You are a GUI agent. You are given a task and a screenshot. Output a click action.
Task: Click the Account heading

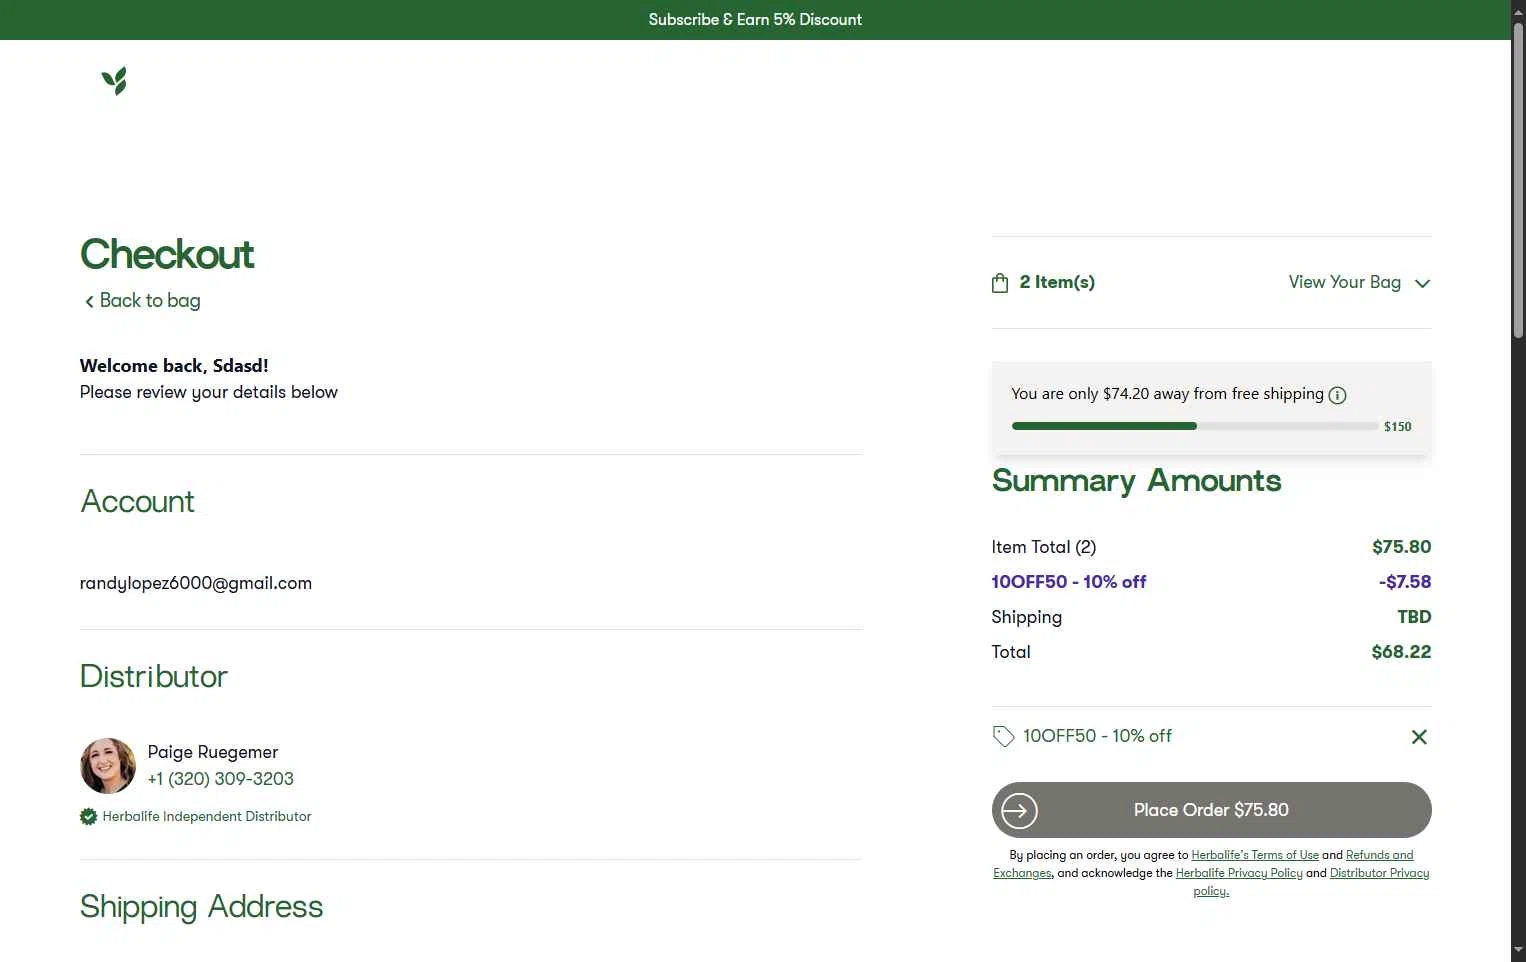pyautogui.click(x=138, y=502)
